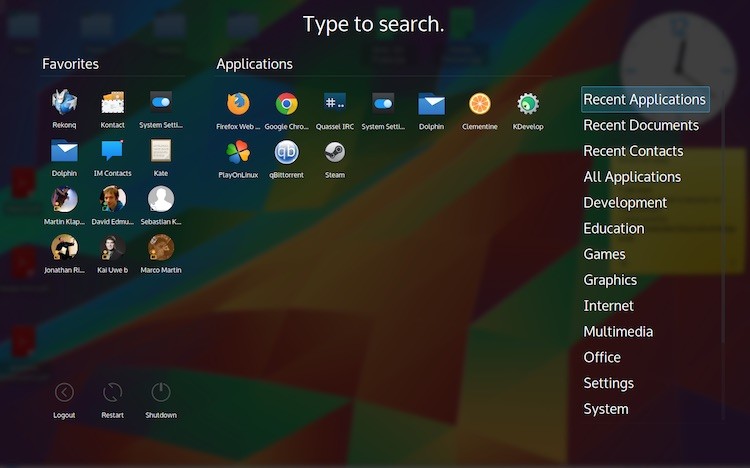This screenshot has height=468, width=750.
Task: Open Dolphin in the Favorites section
Action: point(64,157)
